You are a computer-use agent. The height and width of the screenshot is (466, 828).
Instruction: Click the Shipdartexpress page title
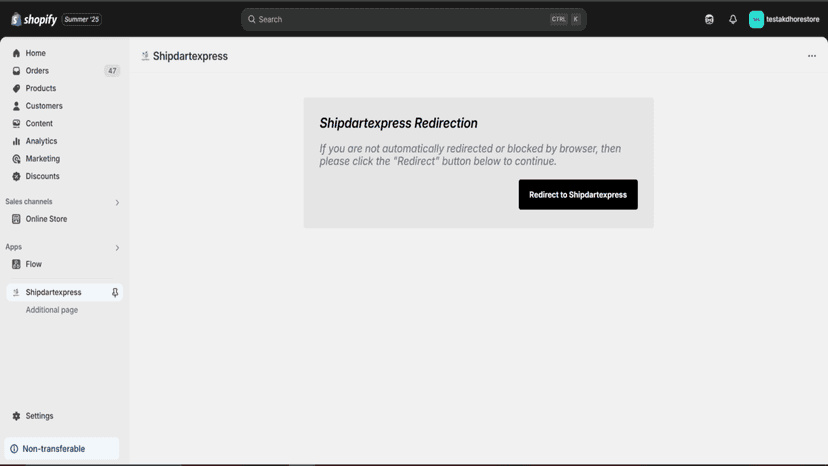(190, 56)
